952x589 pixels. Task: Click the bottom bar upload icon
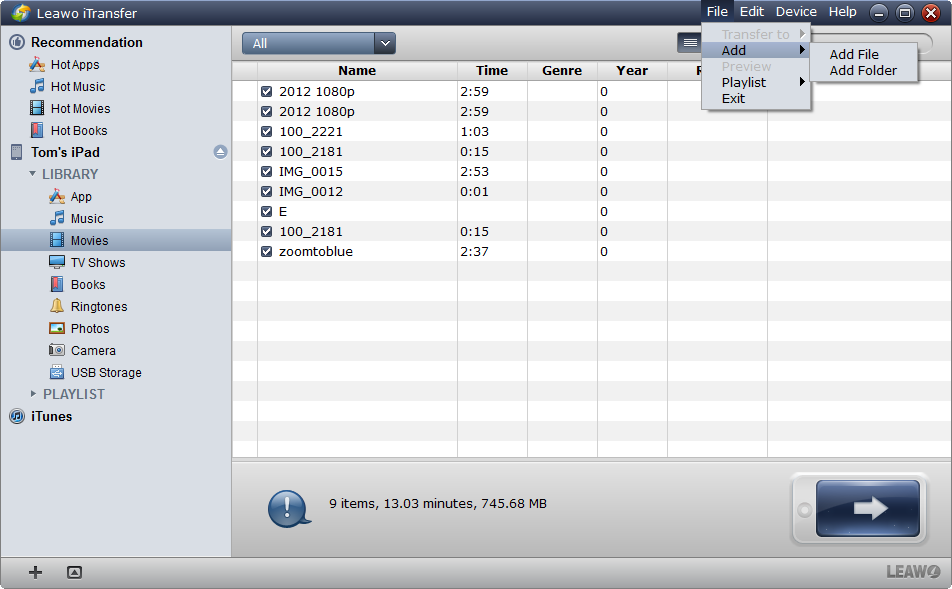tap(74, 572)
